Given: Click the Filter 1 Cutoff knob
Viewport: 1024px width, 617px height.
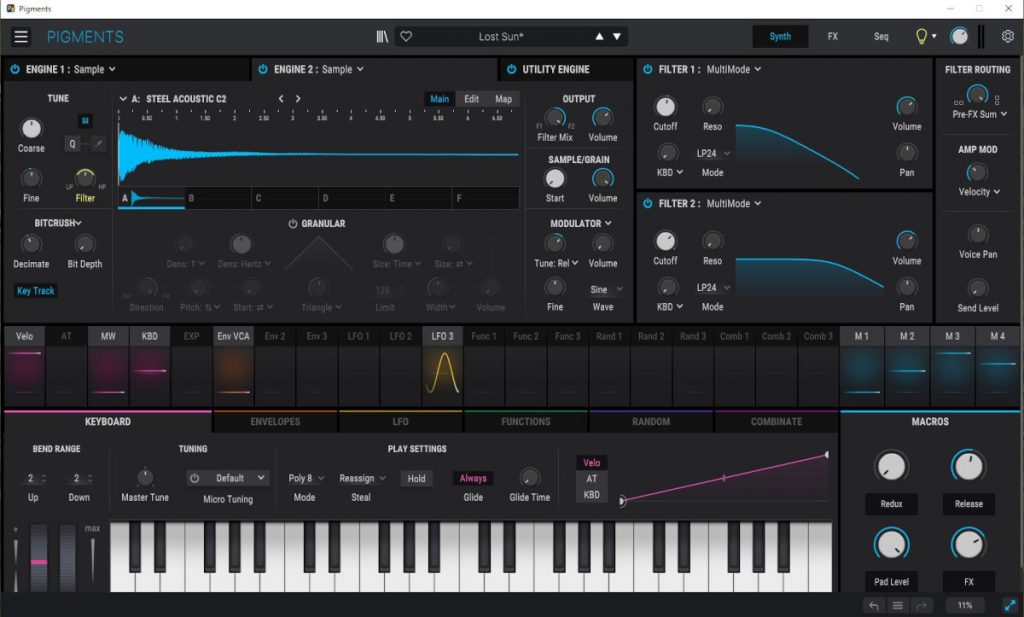Looking at the screenshot, I should tap(665, 106).
